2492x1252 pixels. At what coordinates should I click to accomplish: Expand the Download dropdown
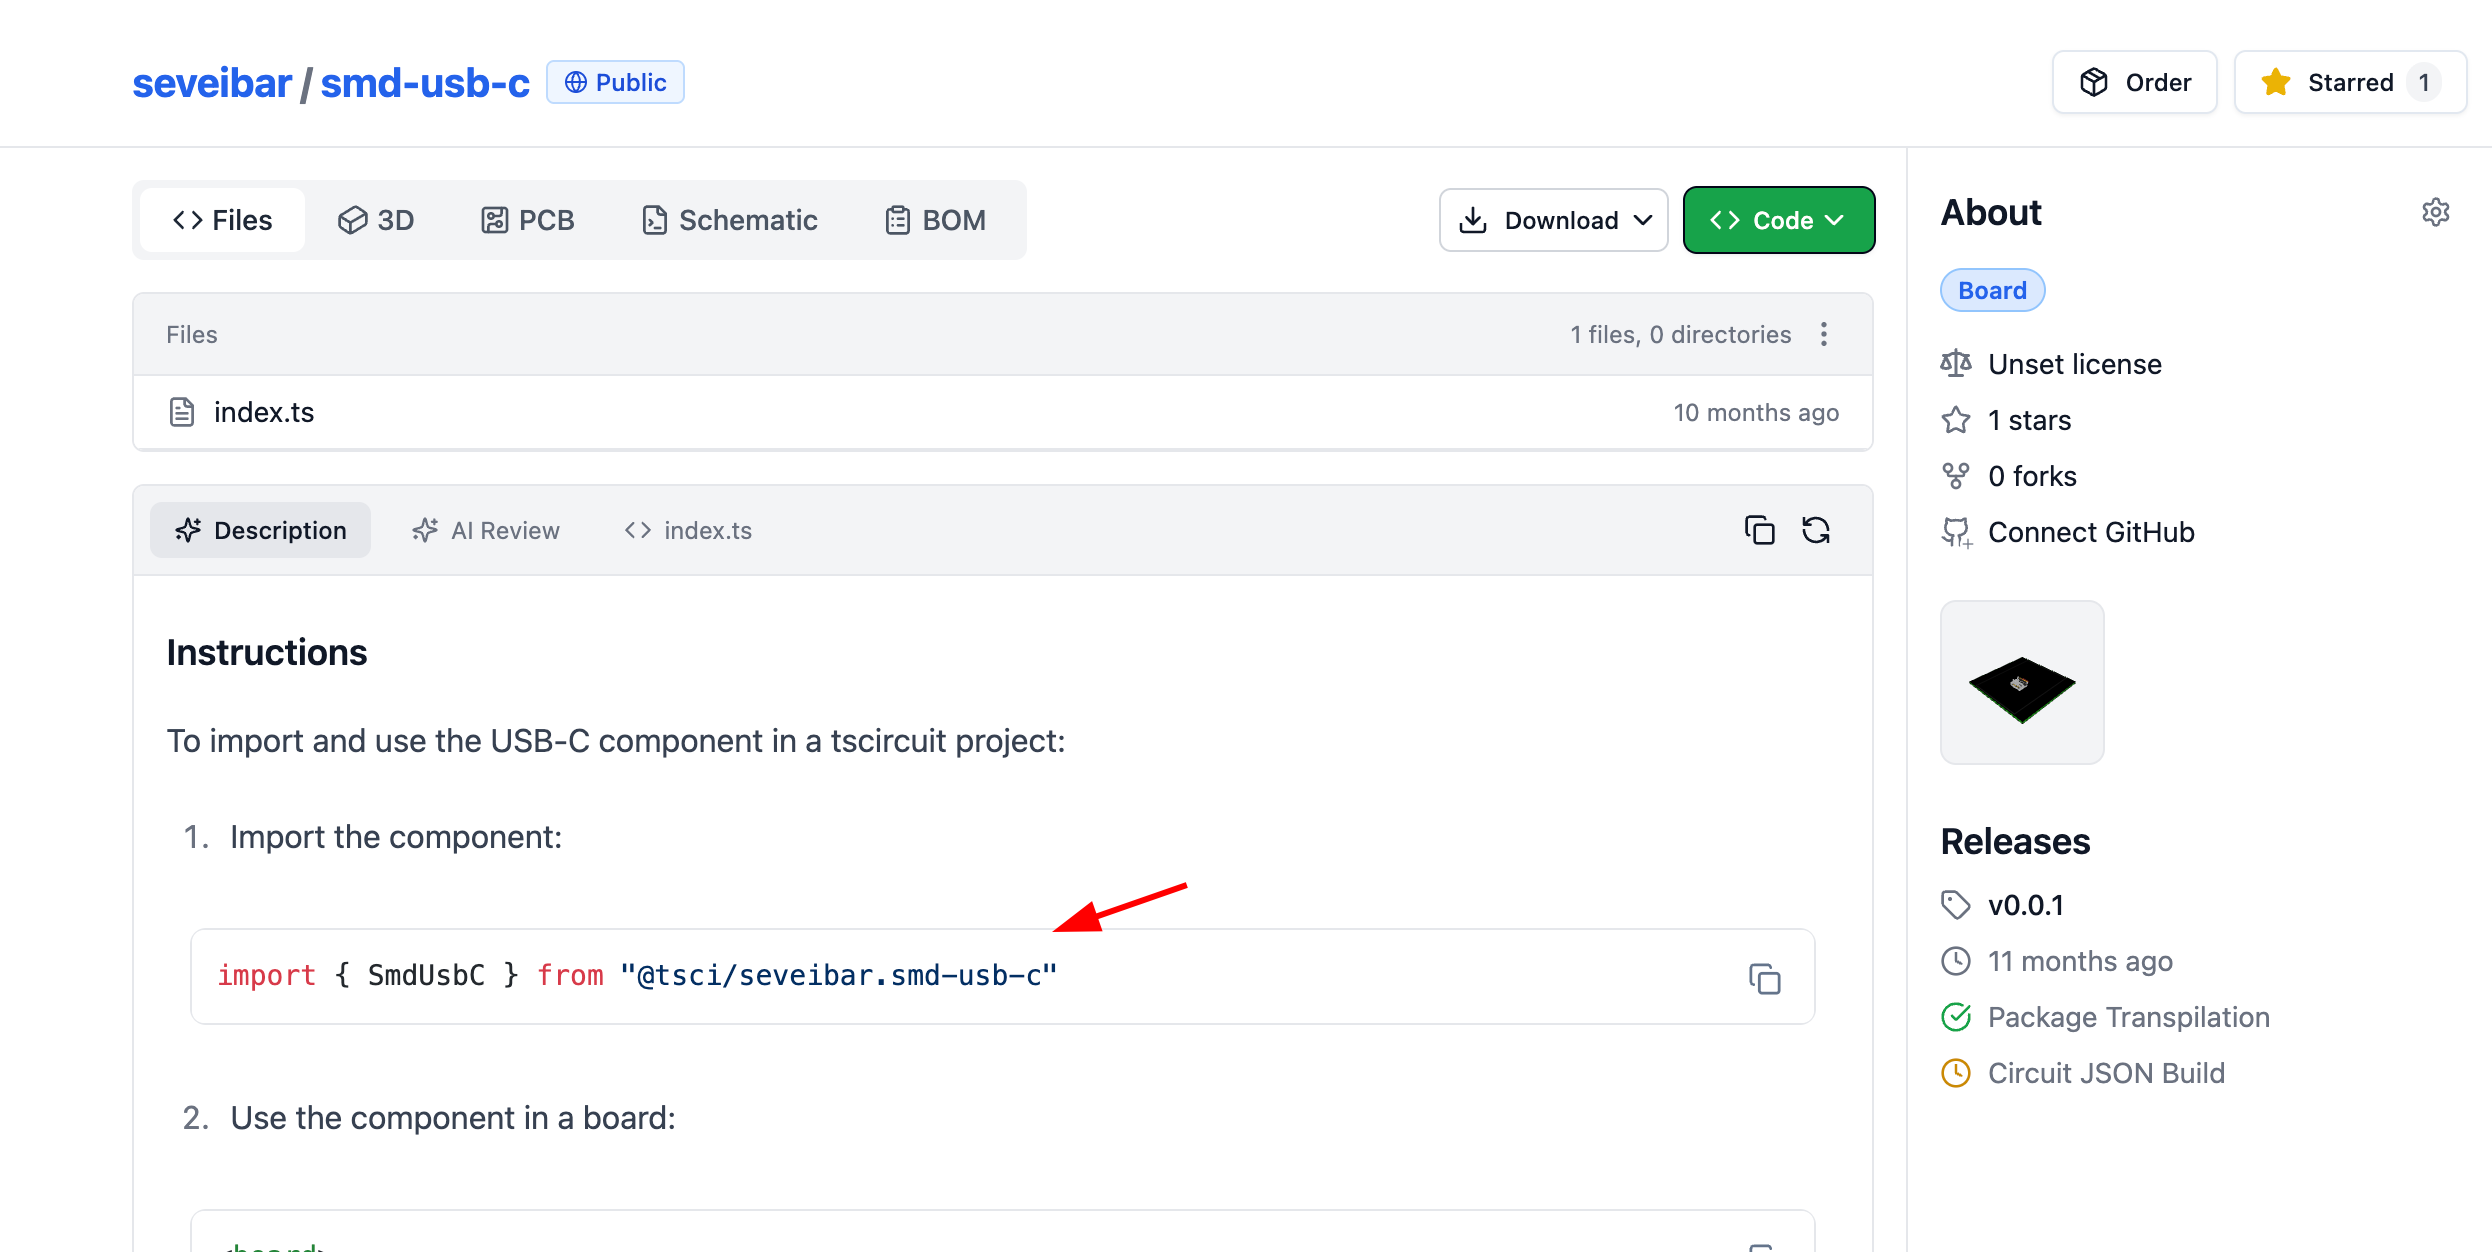click(x=1553, y=220)
